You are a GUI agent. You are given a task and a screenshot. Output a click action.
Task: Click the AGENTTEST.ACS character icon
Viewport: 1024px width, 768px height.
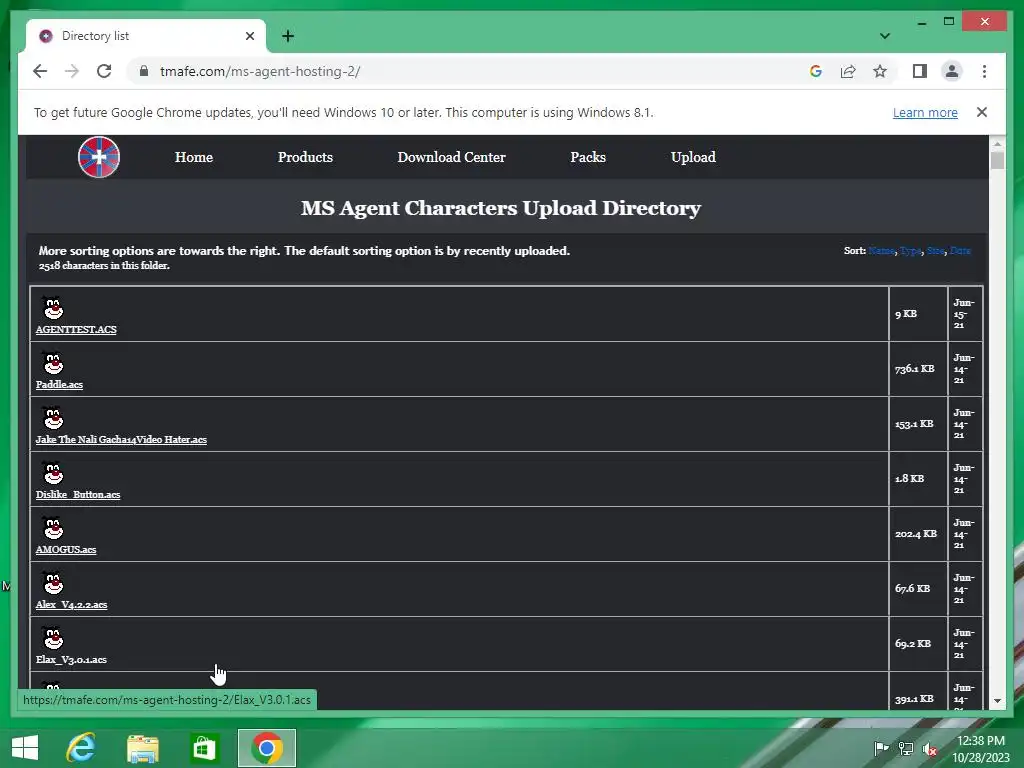coord(53,307)
